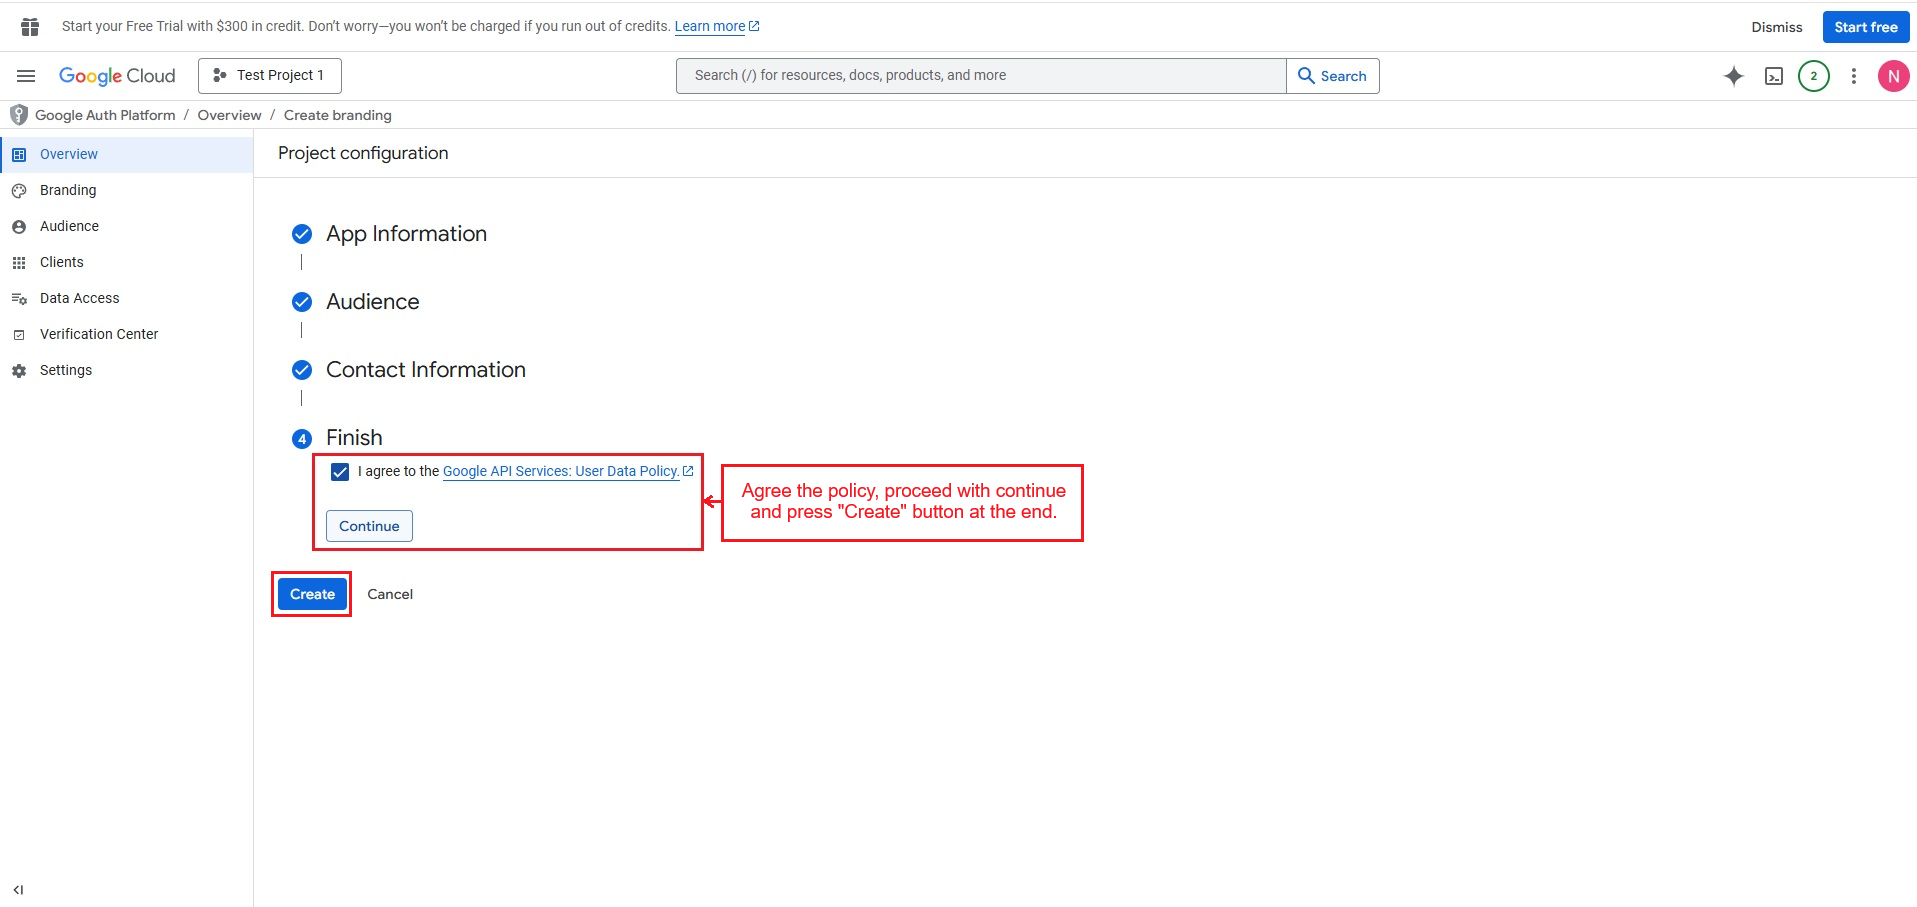1917x907 pixels.
Task: Activate Cloud Shell terminal icon
Action: pos(1774,76)
